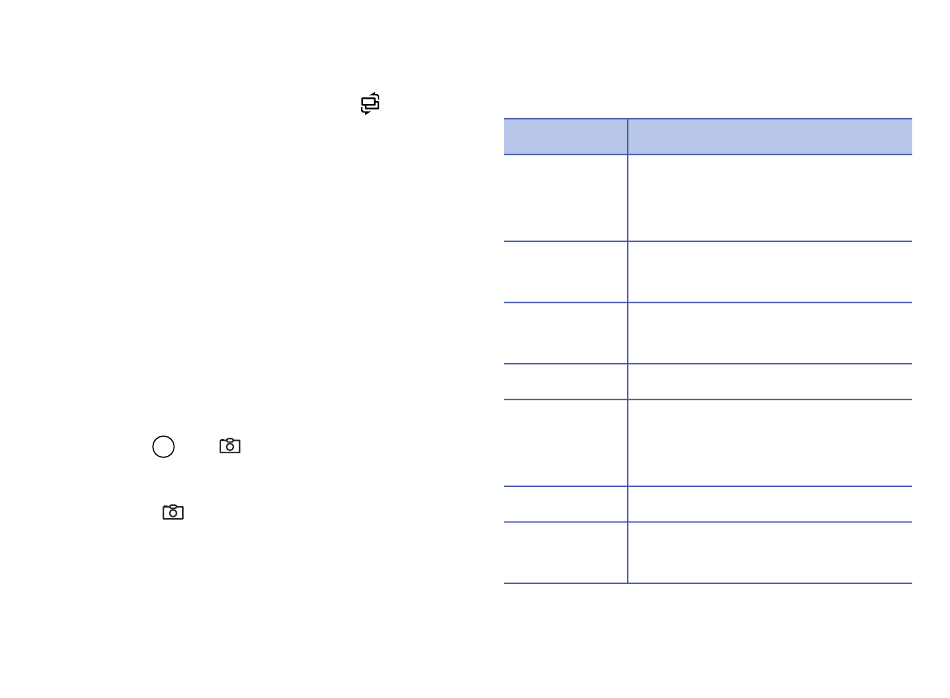Click the wide-column cell in the third table row
950x698 pixels.
[x=770, y=333]
